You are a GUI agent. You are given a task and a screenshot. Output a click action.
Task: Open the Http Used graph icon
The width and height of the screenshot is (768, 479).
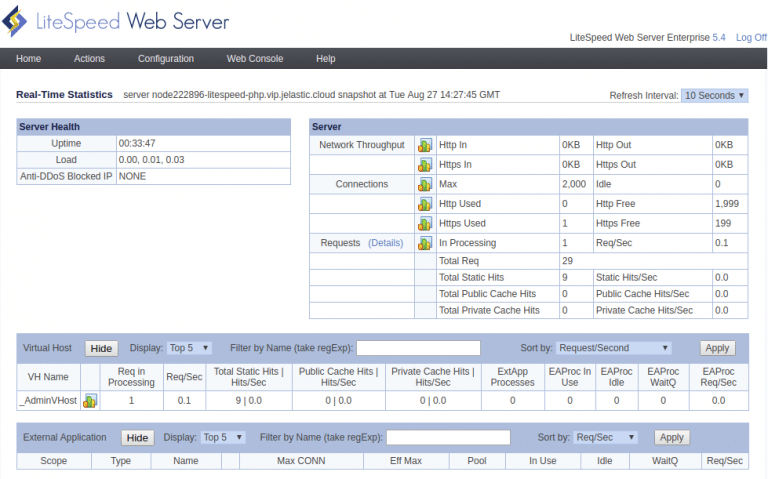[x=425, y=204]
